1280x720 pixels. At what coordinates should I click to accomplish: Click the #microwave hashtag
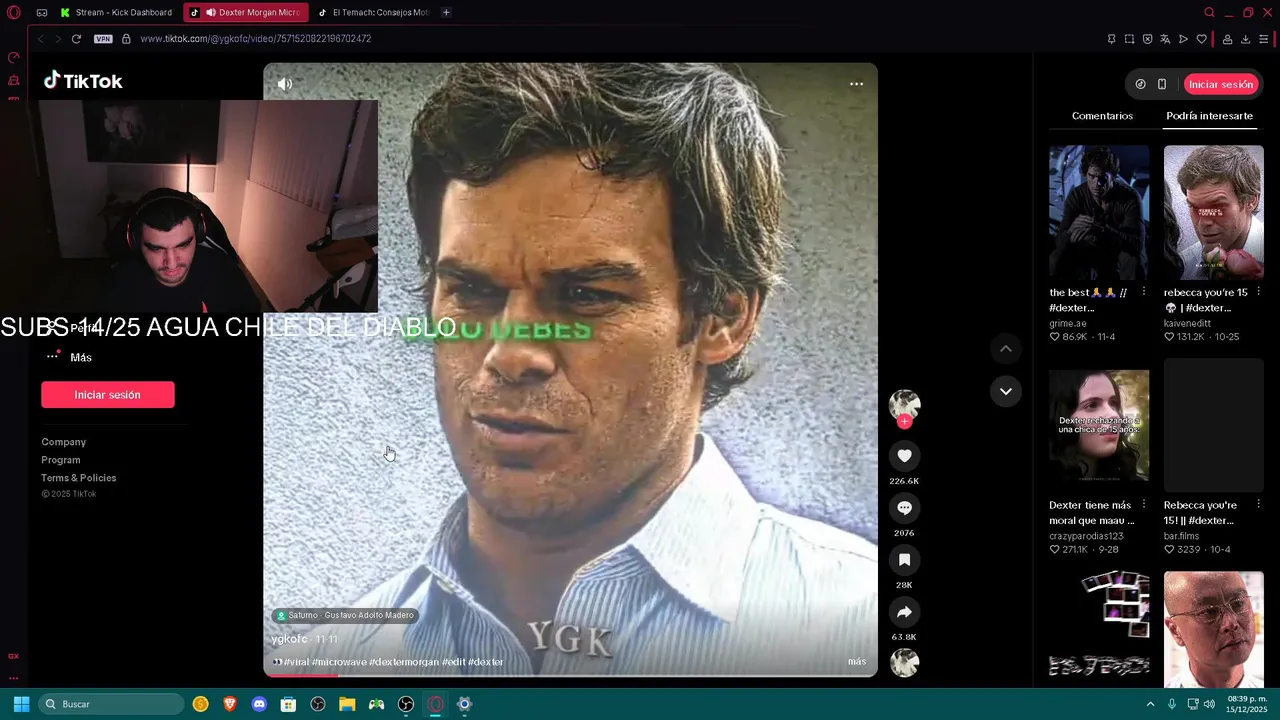[x=339, y=662]
